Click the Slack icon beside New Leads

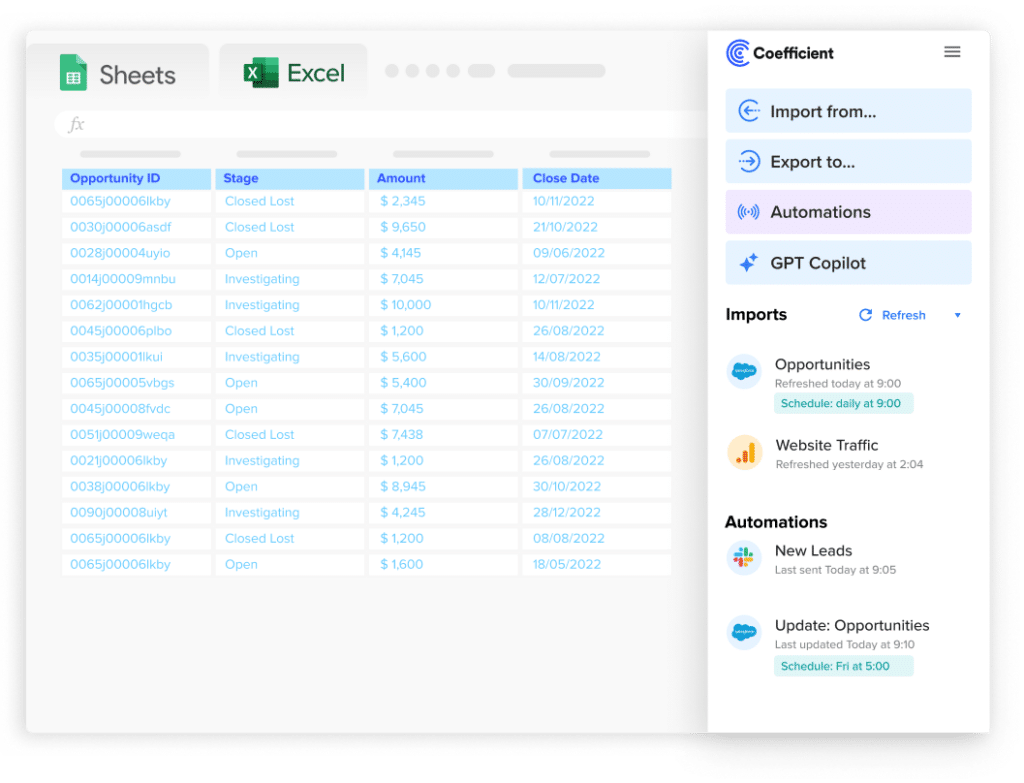[744, 558]
